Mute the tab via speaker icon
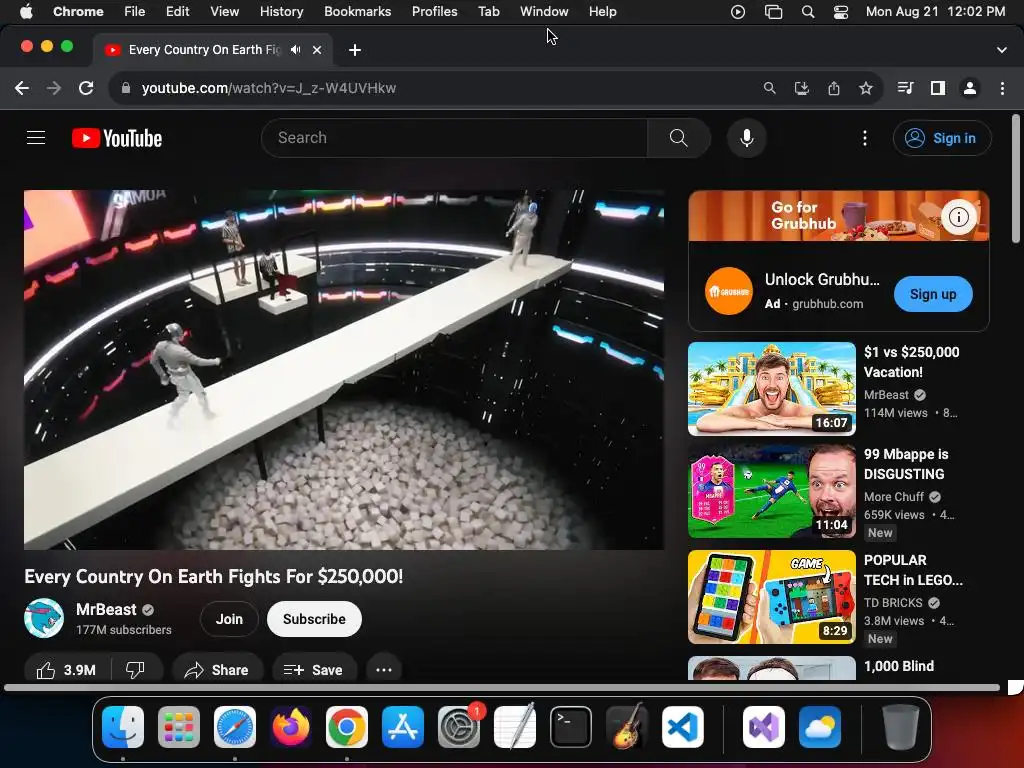Image resolution: width=1024 pixels, height=768 pixels. pos(296,50)
